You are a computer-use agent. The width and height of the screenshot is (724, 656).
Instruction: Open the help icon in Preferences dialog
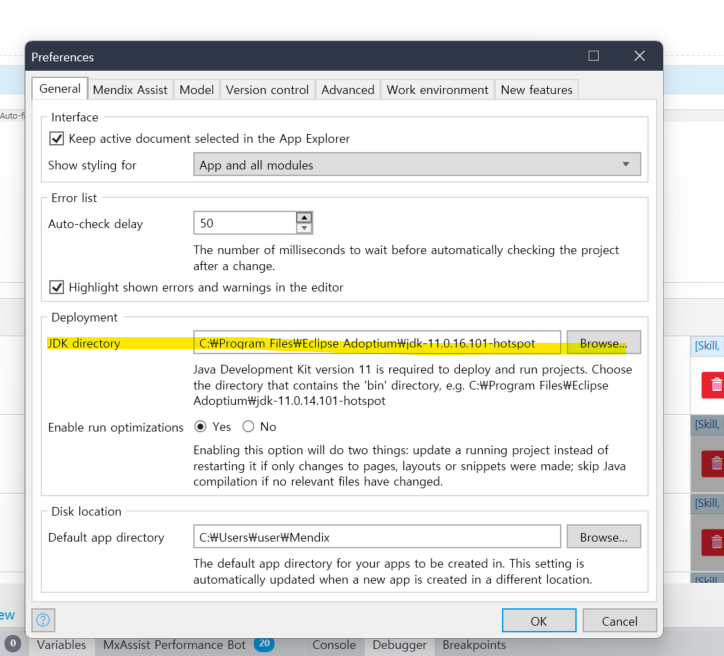(x=43, y=620)
